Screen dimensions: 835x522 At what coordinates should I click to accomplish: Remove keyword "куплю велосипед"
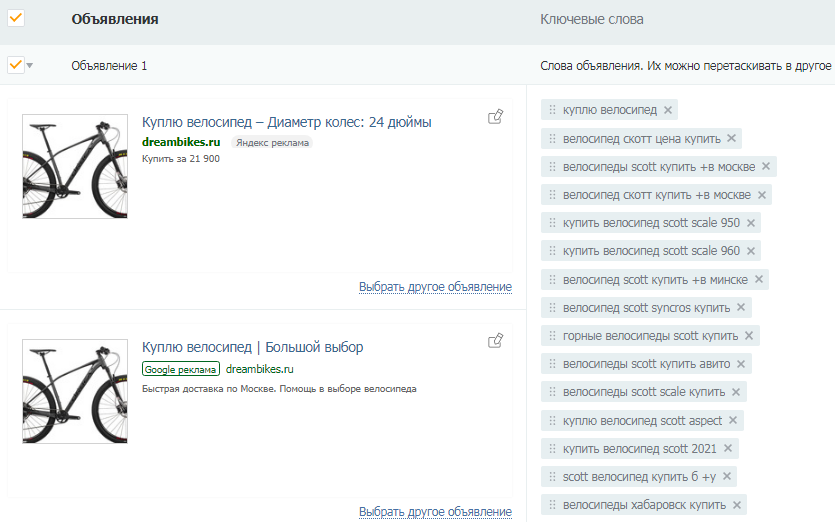click(x=668, y=110)
